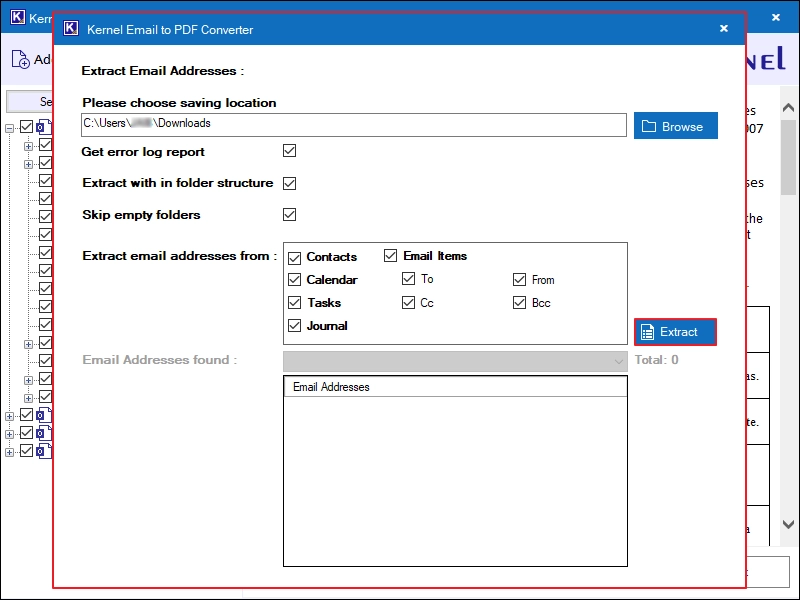Toggle the From field checkbox
Viewport: 800px width, 600px height.
coord(519,280)
